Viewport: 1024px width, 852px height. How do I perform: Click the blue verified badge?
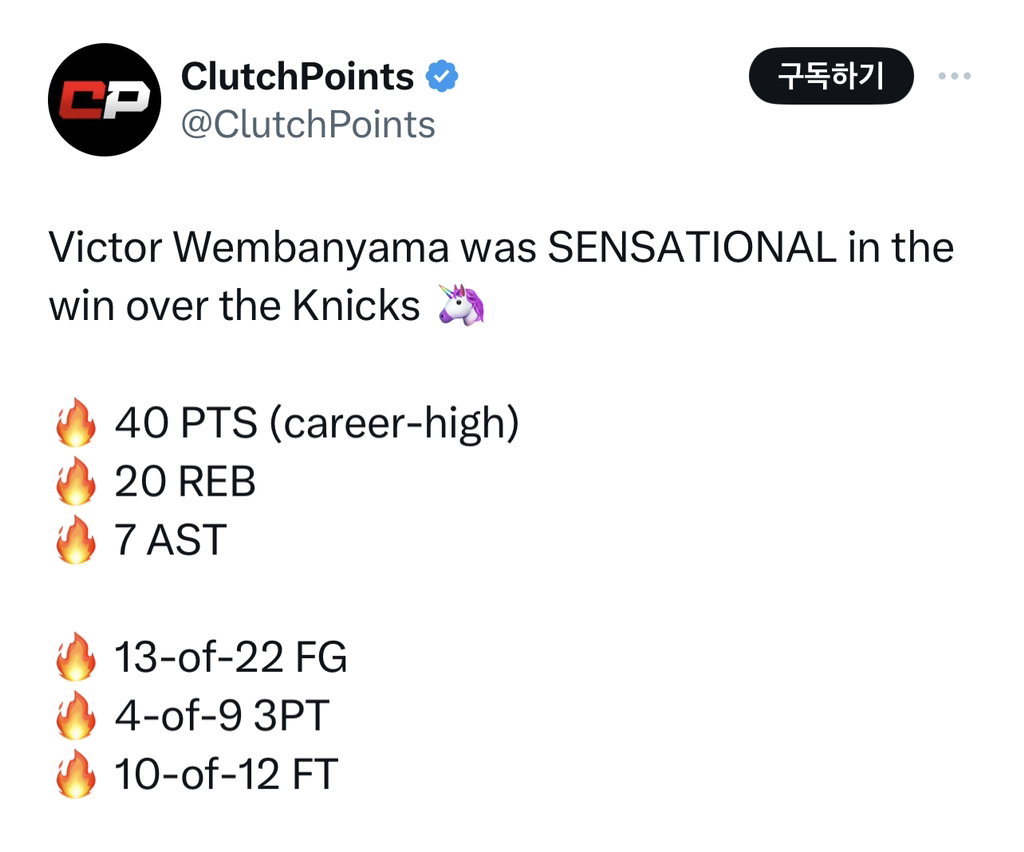(x=442, y=76)
